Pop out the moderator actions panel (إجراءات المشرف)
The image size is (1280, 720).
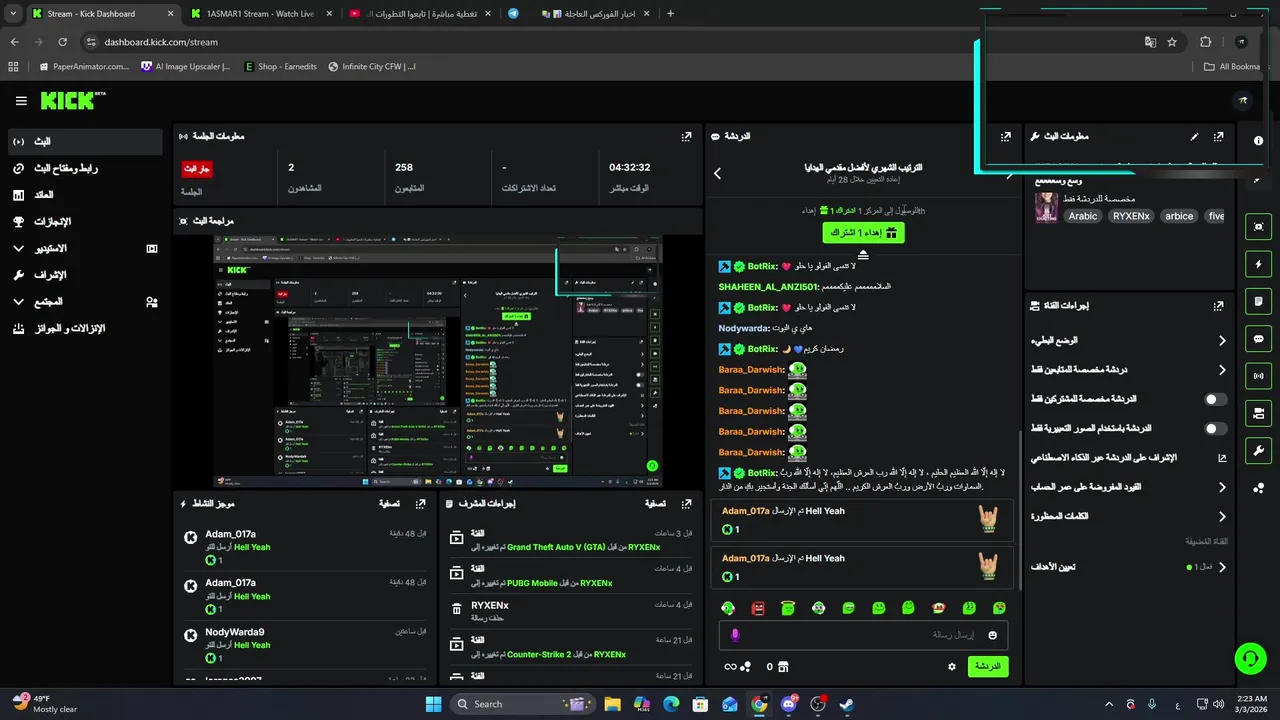coord(686,504)
